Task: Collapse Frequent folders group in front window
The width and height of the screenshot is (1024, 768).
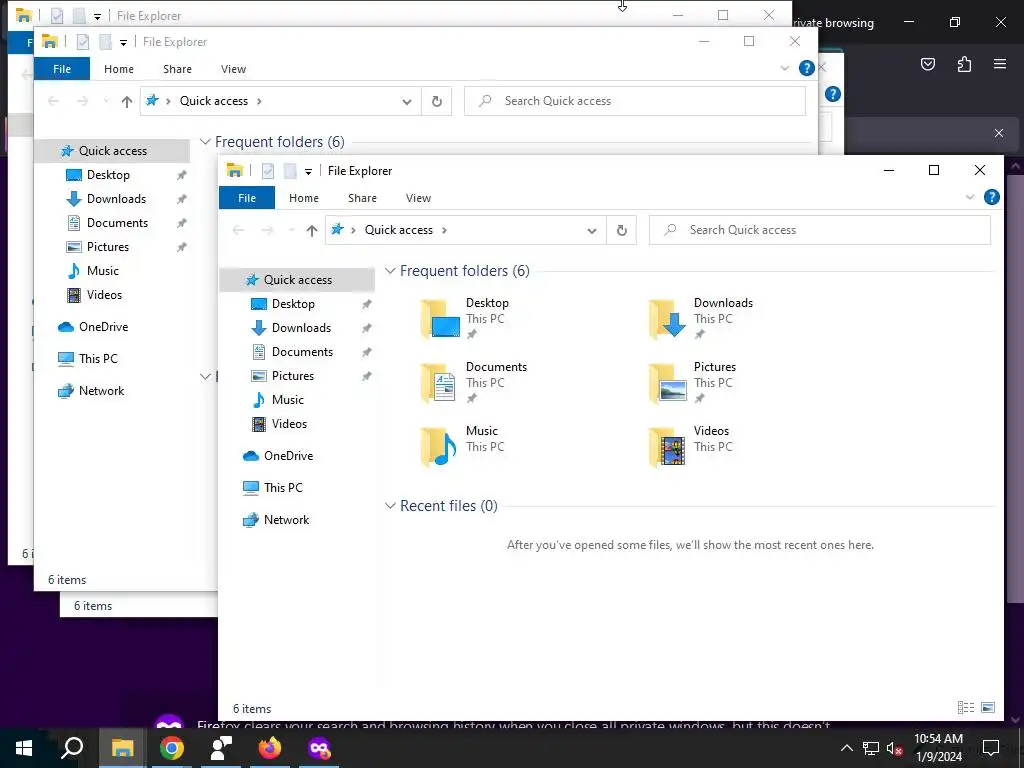Action: point(390,270)
